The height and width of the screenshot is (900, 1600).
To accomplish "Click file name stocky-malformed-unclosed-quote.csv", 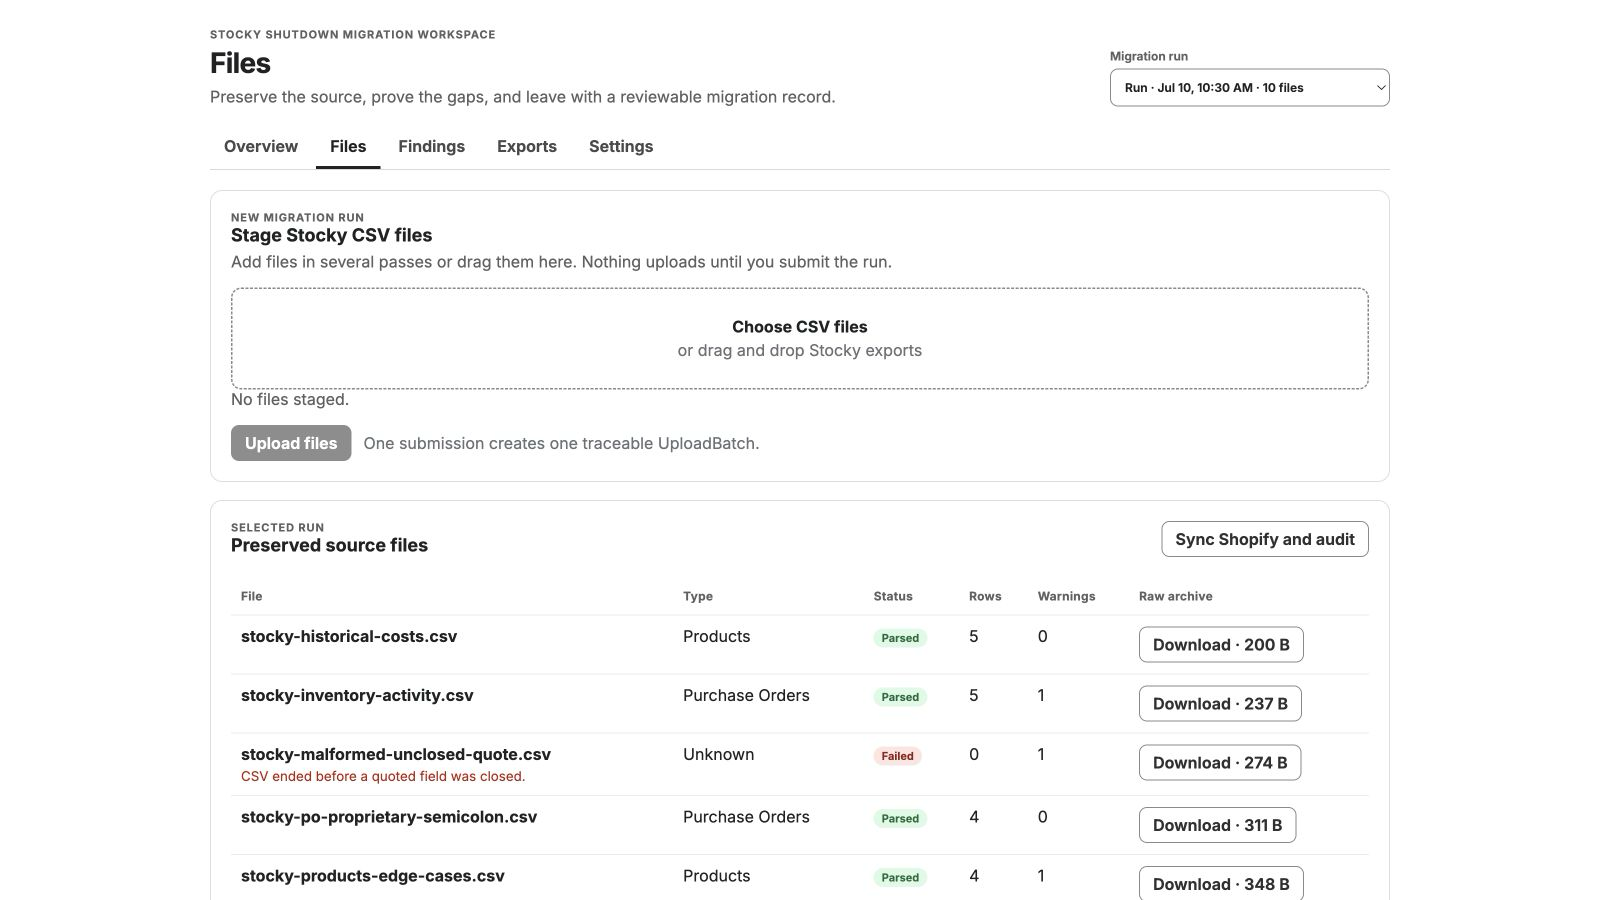I will click(x=396, y=754).
